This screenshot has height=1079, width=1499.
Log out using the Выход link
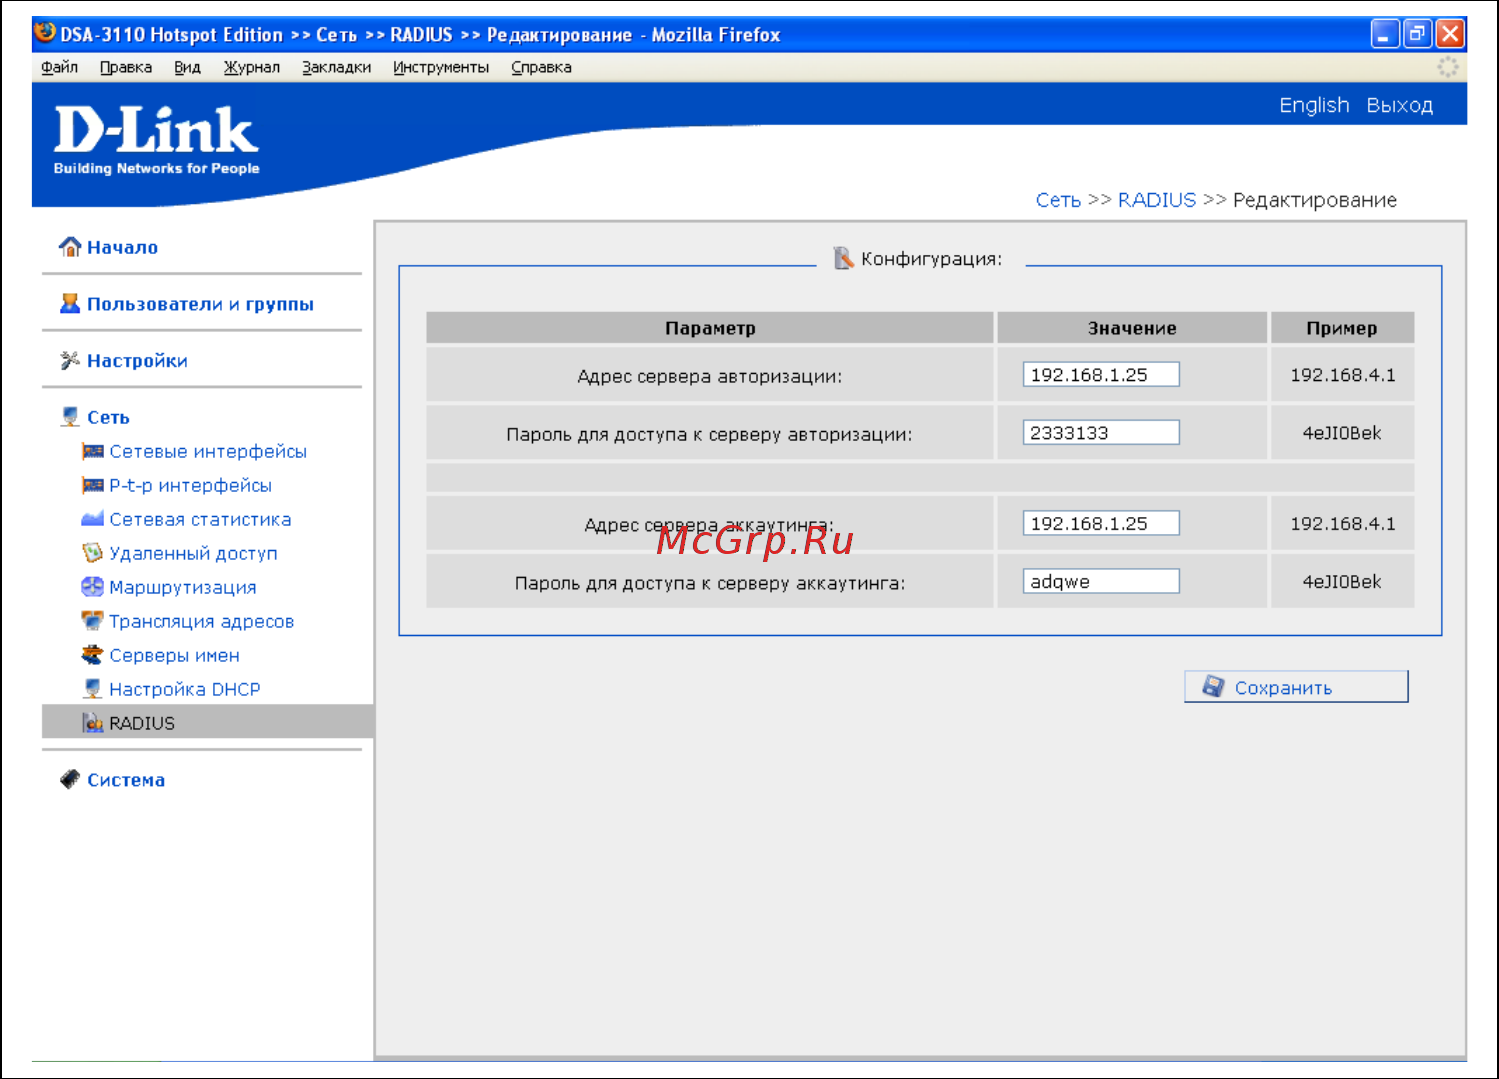coord(1399,105)
